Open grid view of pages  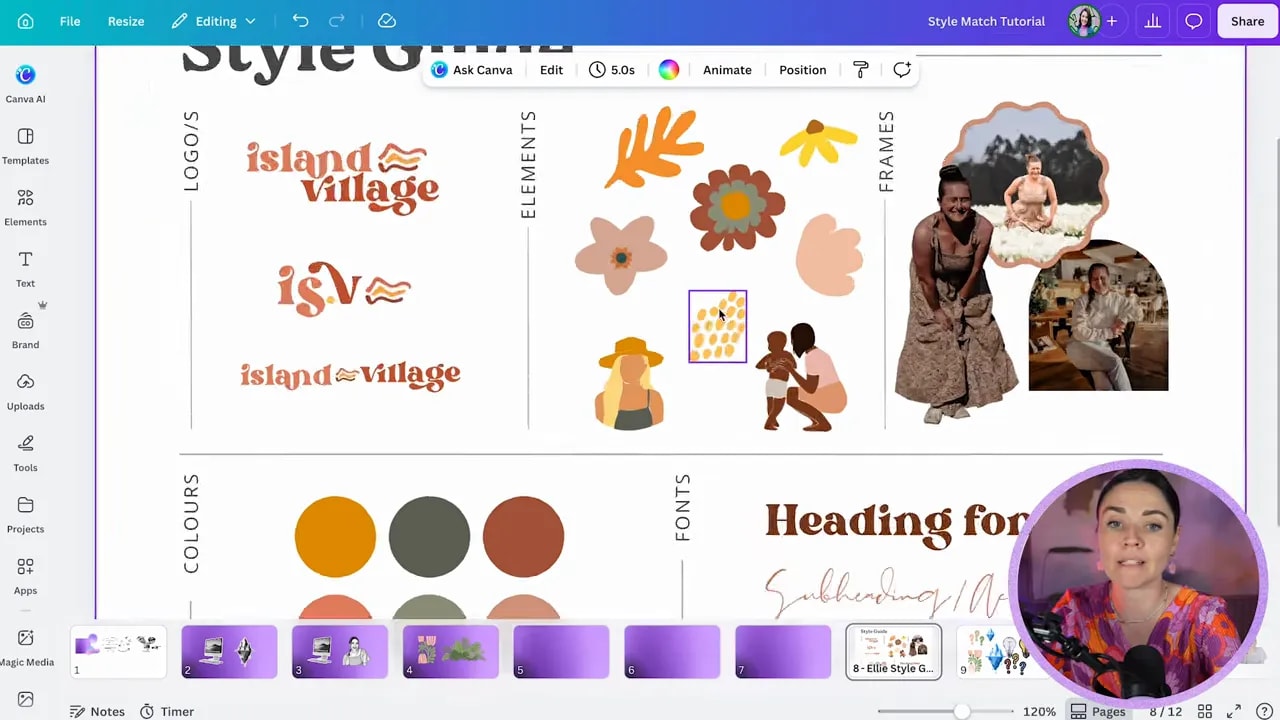coord(1205,711)
